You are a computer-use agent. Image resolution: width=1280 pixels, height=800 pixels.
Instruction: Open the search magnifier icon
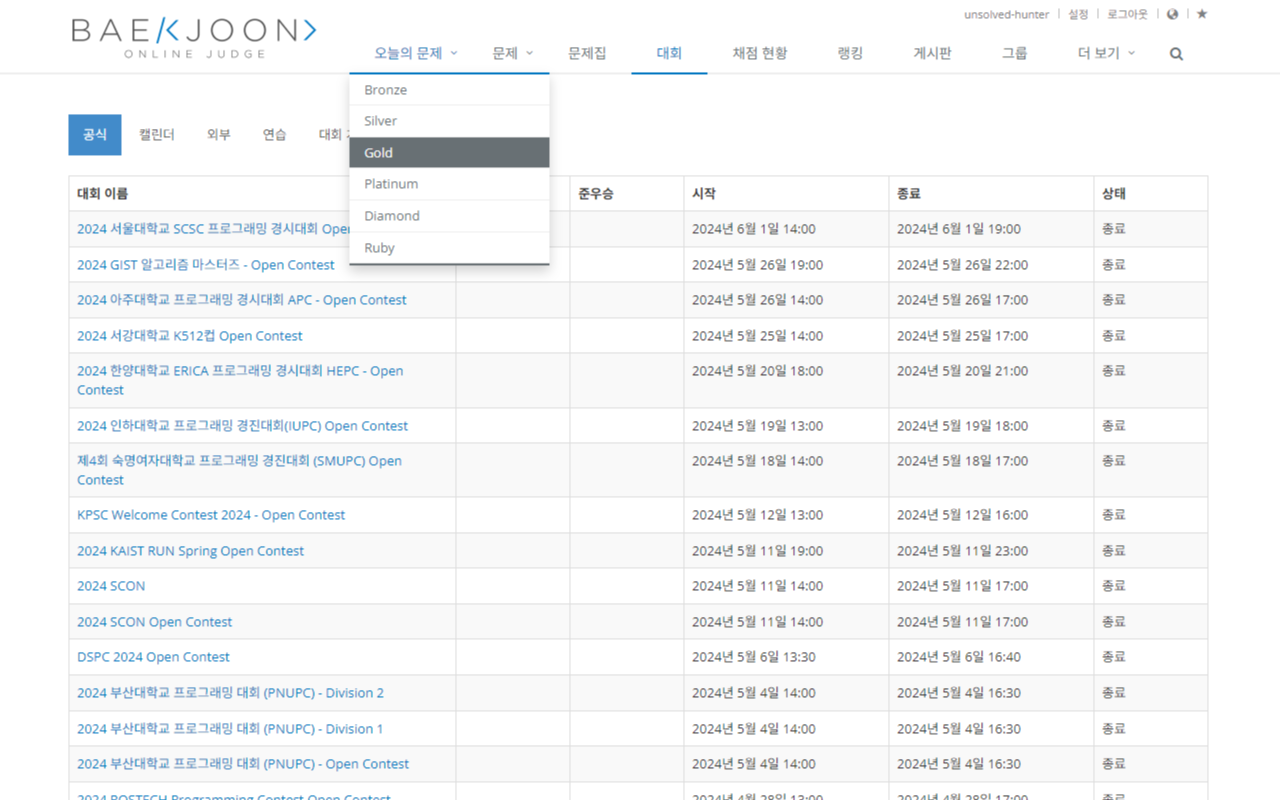1176,54
